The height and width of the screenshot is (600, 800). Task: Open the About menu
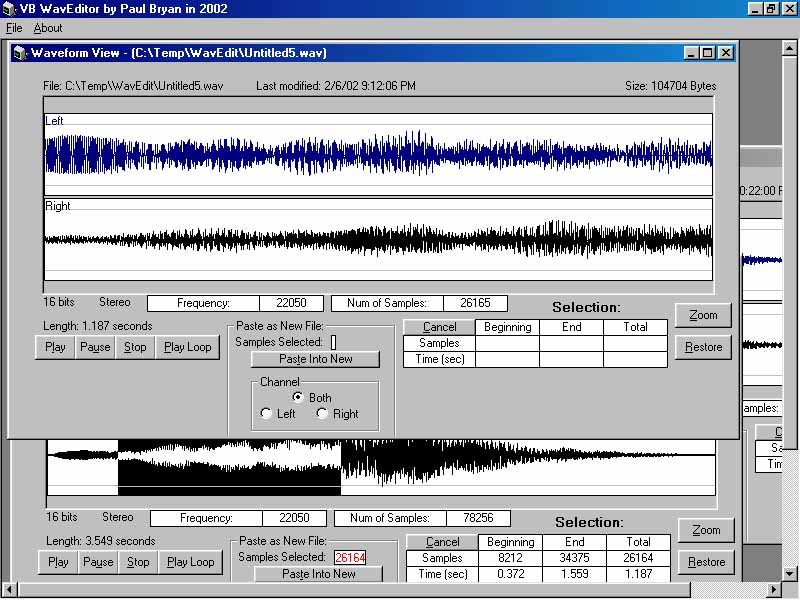click(48, 28)
